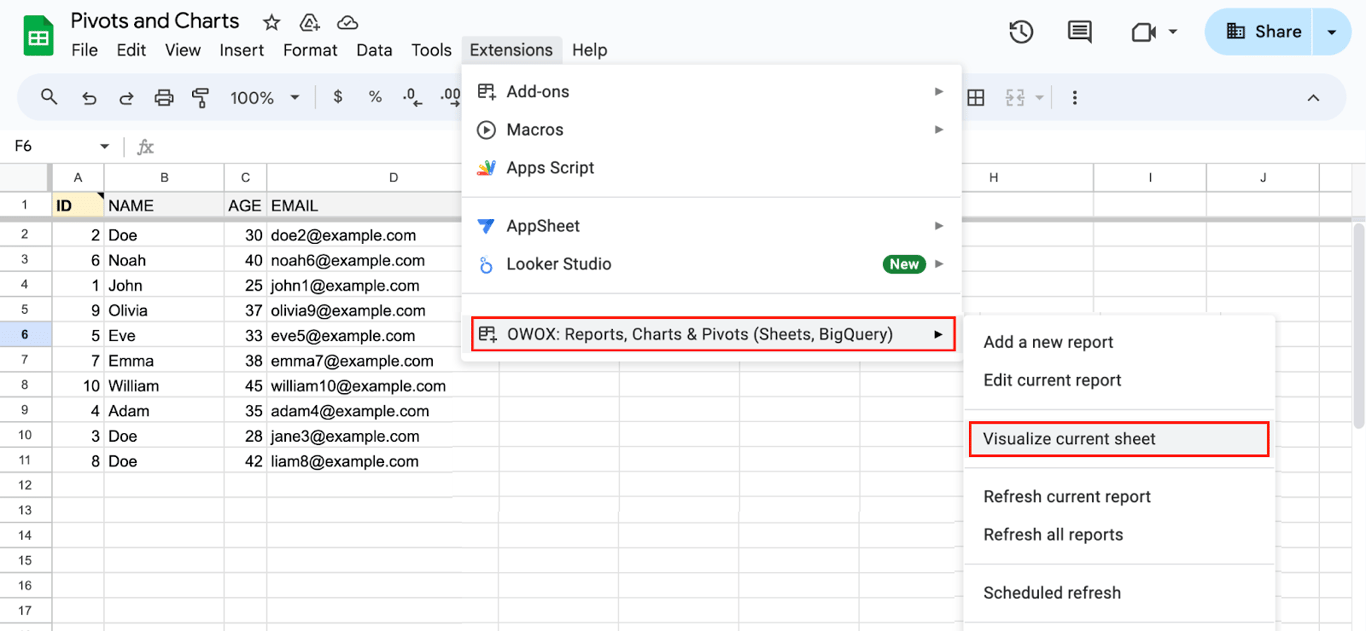Open the Help menu
The width and height of the screenshot is (1366, 631).
(590, 50)
